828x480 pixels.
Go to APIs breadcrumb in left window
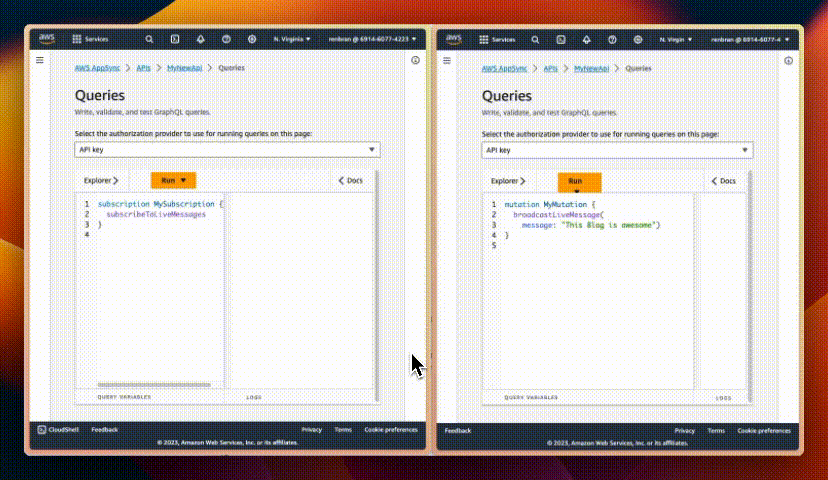[x=144, y=68]
